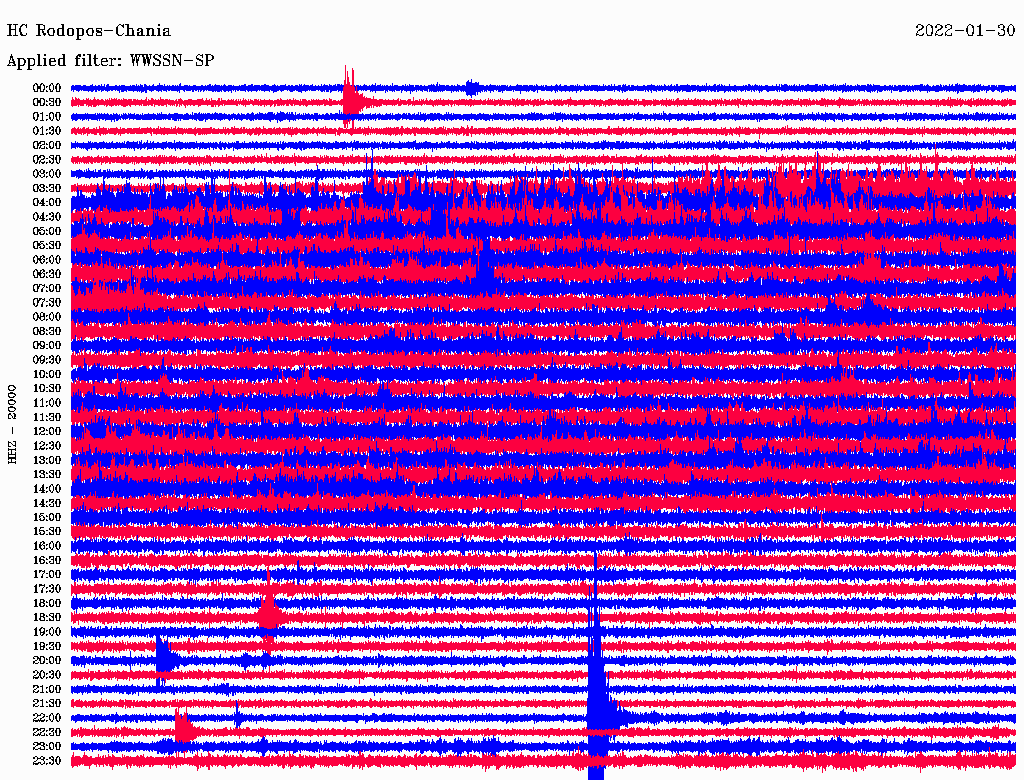The image size is (1024, 780).
Task: Select the 14:00 time label
Action: (x=46, y=489)
